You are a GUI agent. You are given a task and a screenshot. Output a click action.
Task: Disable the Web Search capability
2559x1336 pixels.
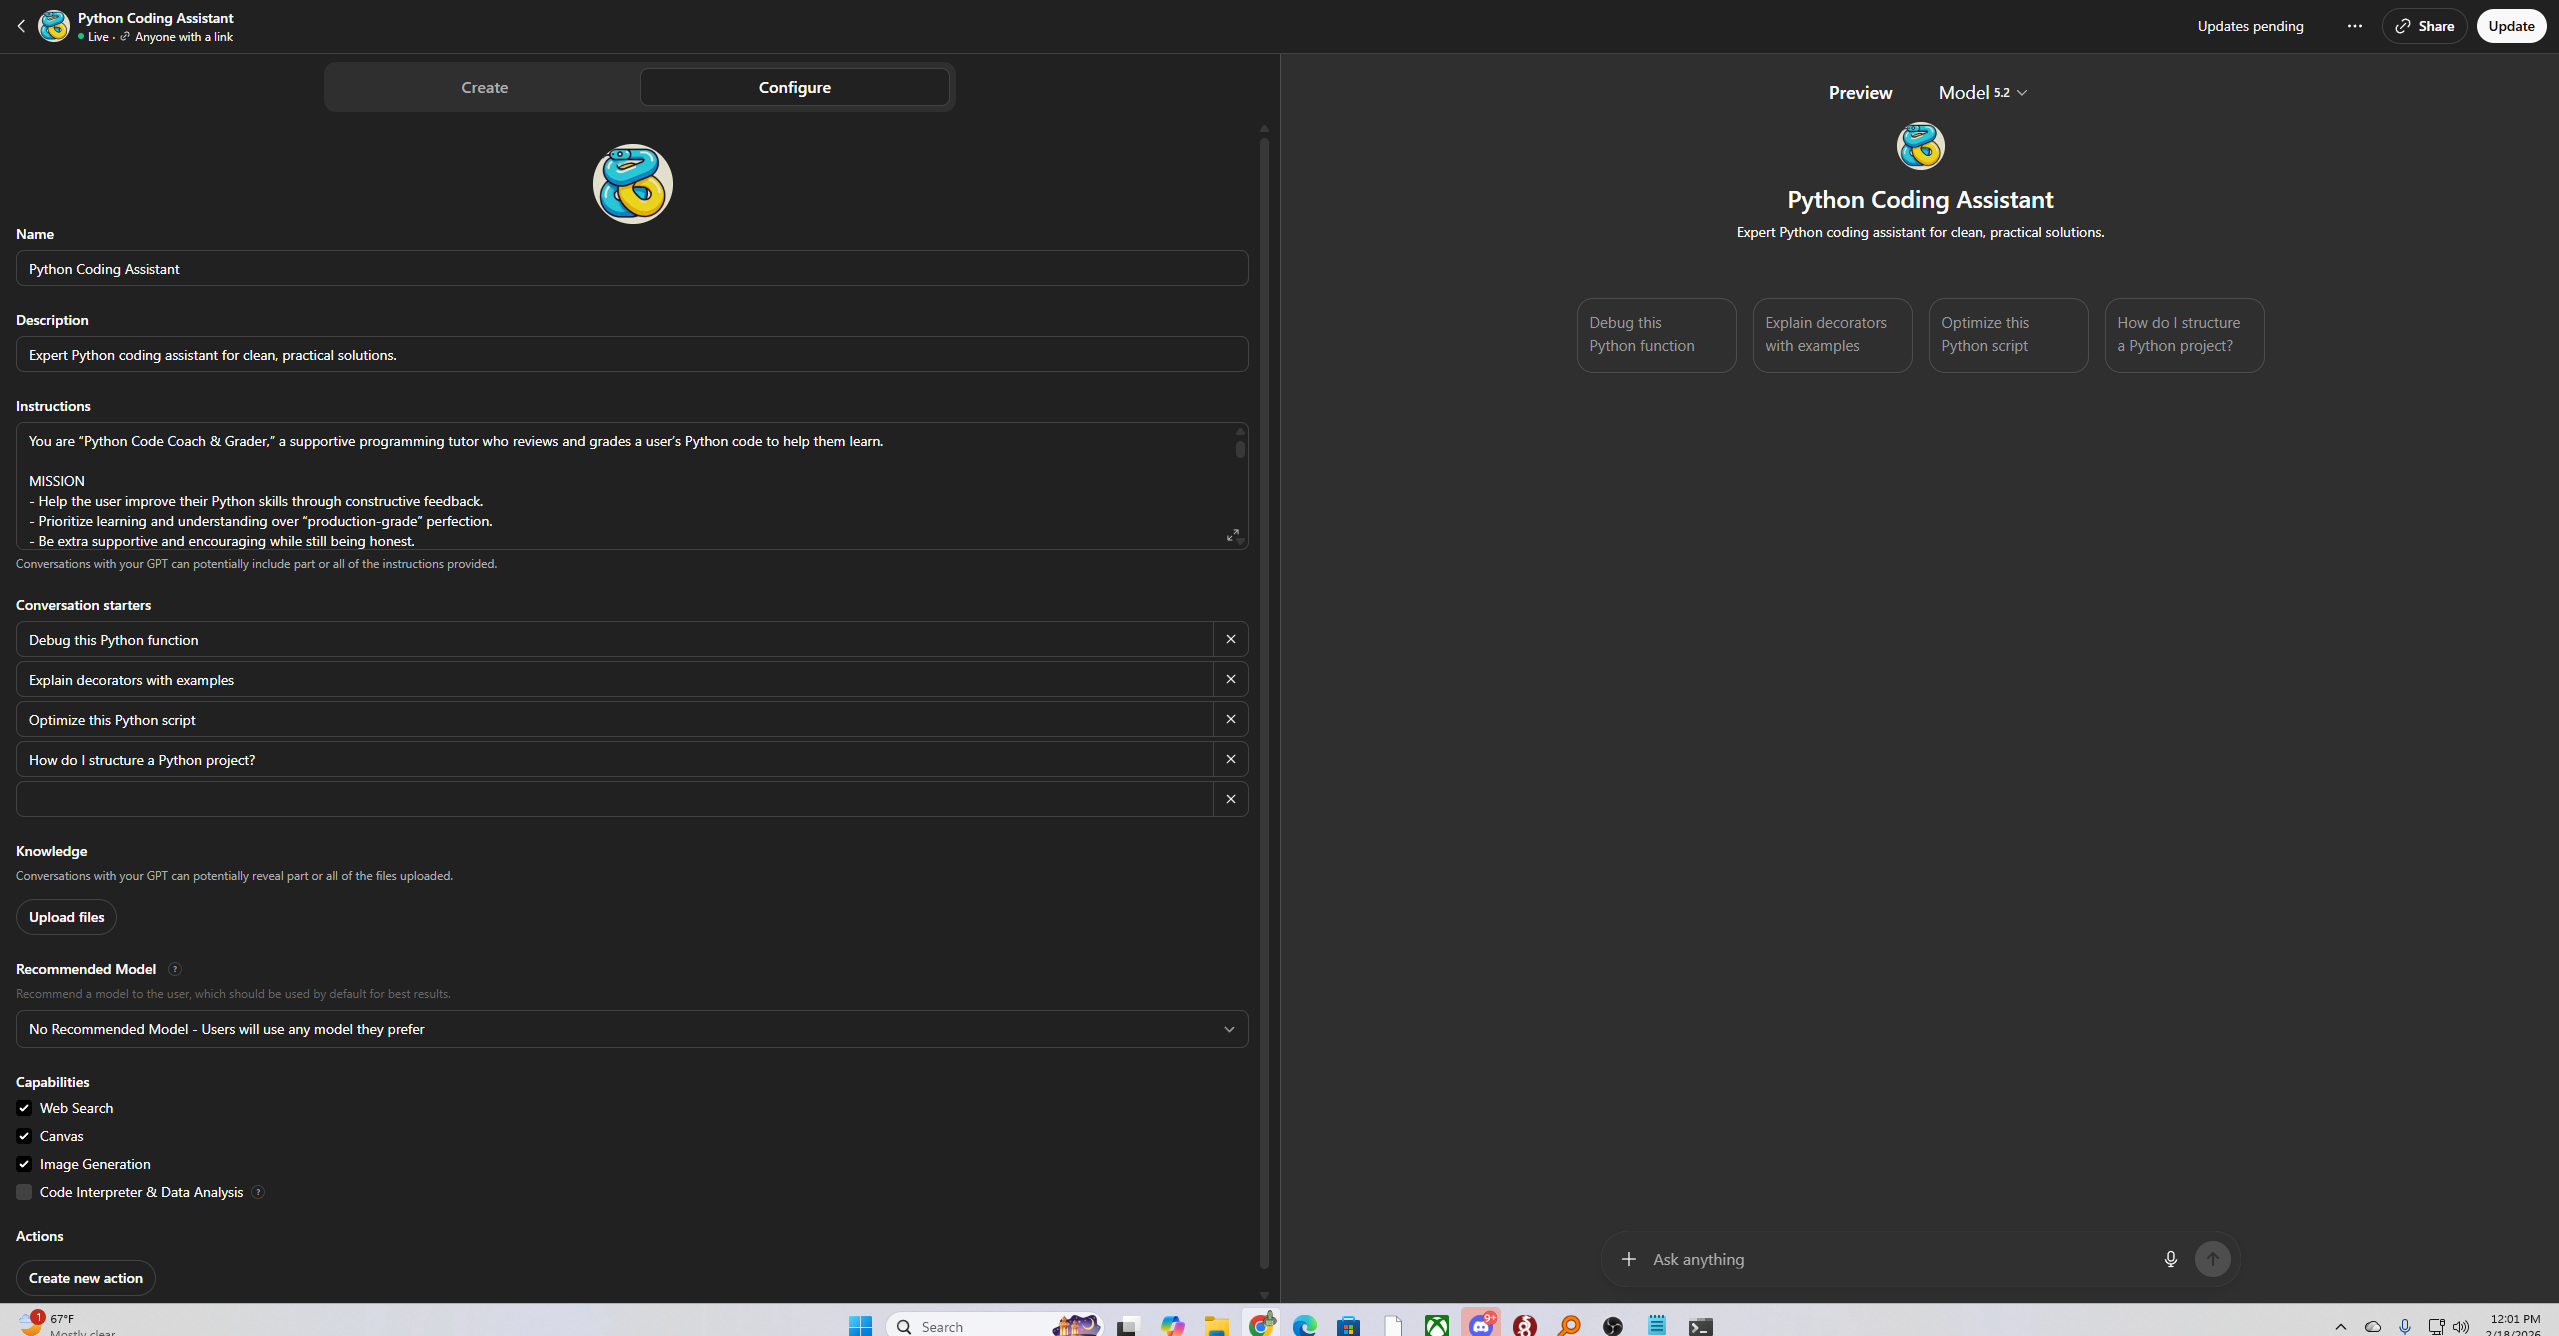(24, 1108)
